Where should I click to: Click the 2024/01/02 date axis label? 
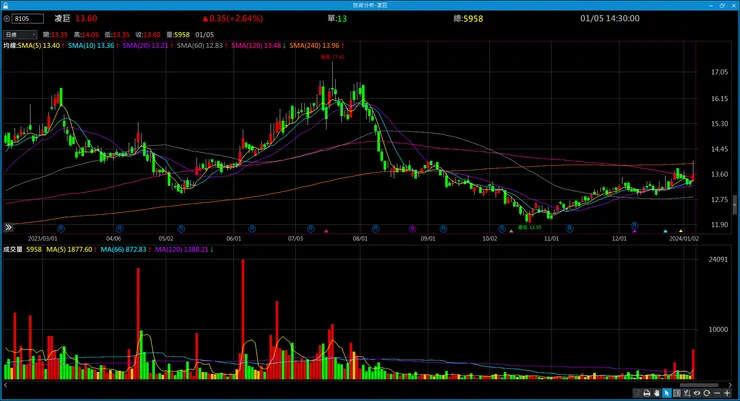point(684,239)
